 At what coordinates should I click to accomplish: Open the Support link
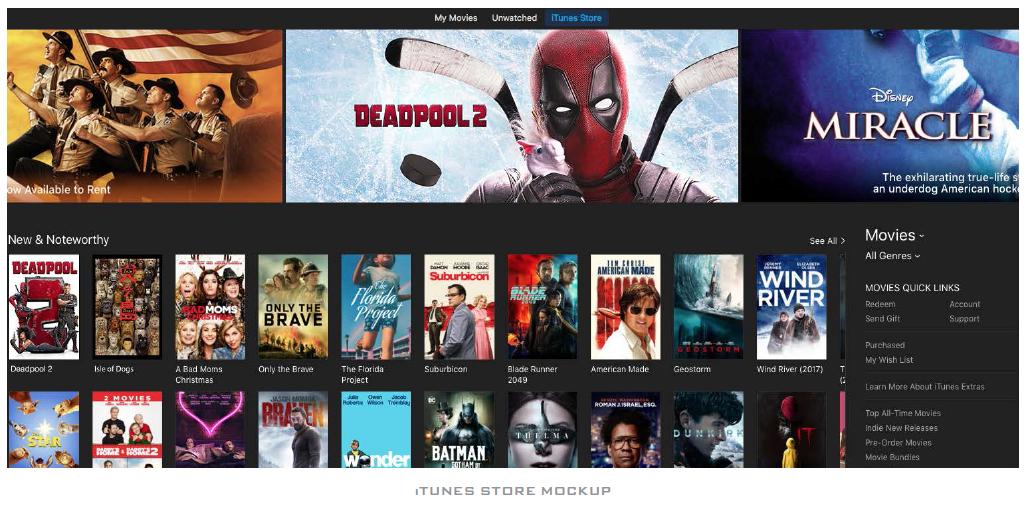tap(964, 319)
